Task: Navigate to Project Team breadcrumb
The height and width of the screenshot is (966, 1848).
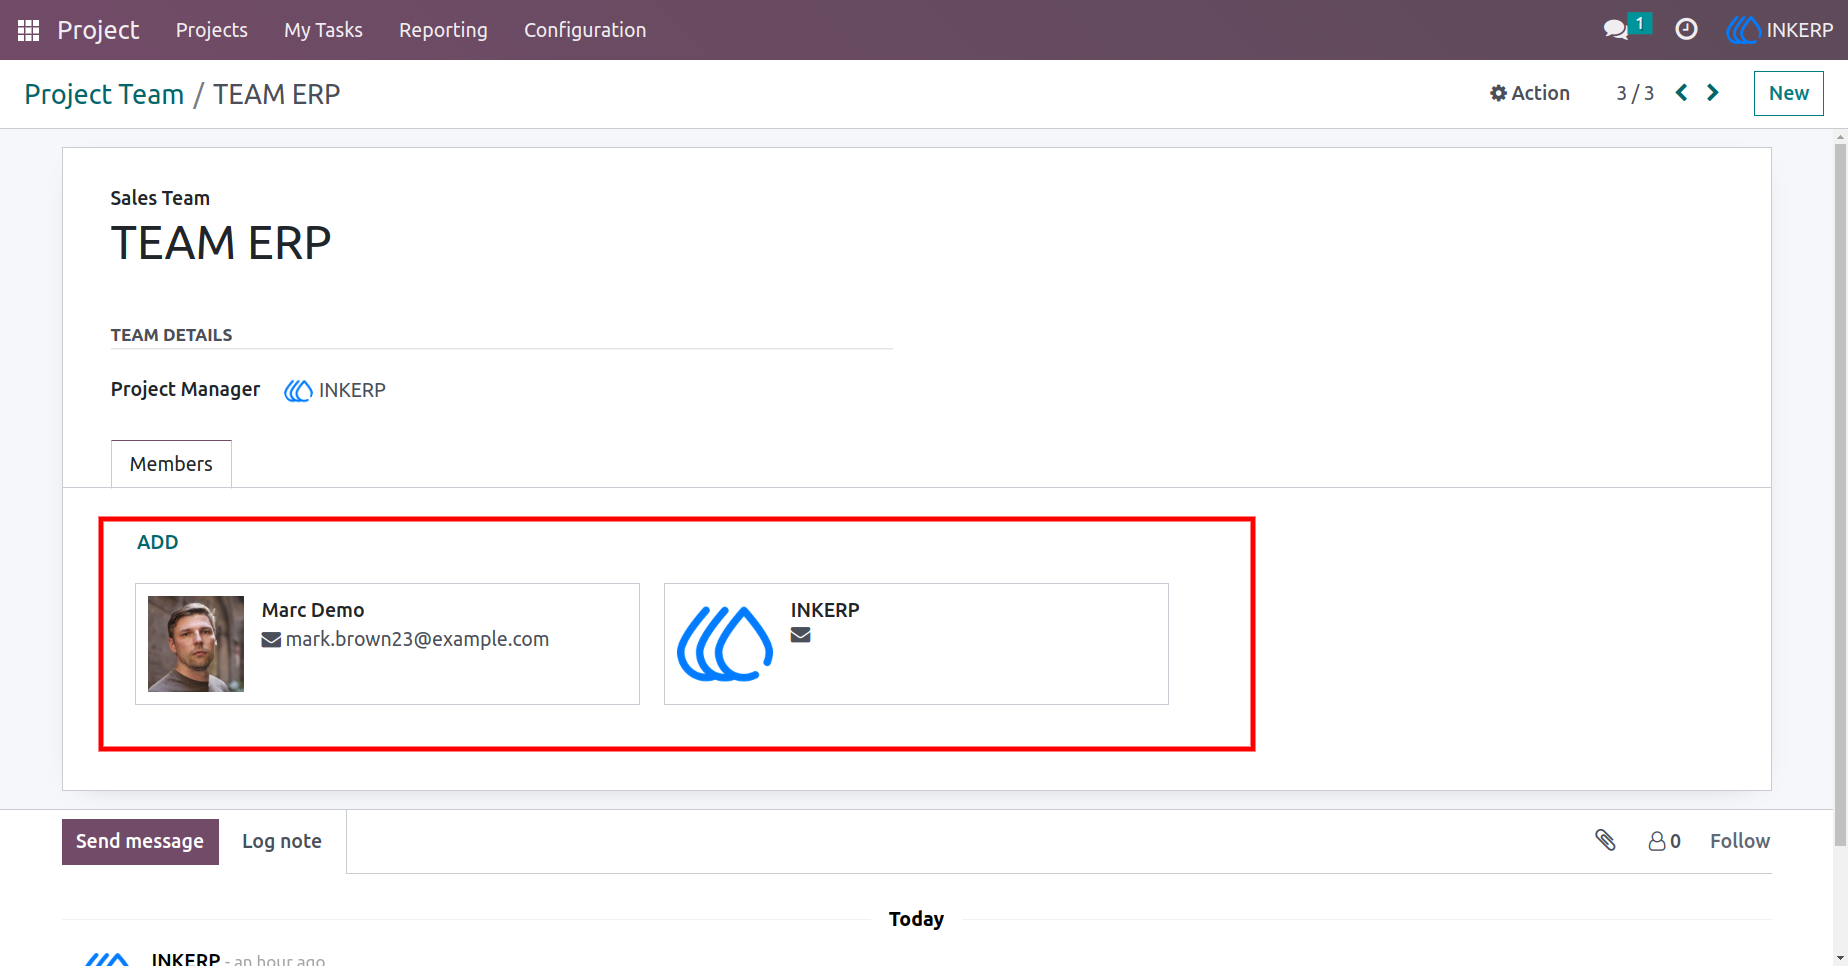Action: [104, 94]
